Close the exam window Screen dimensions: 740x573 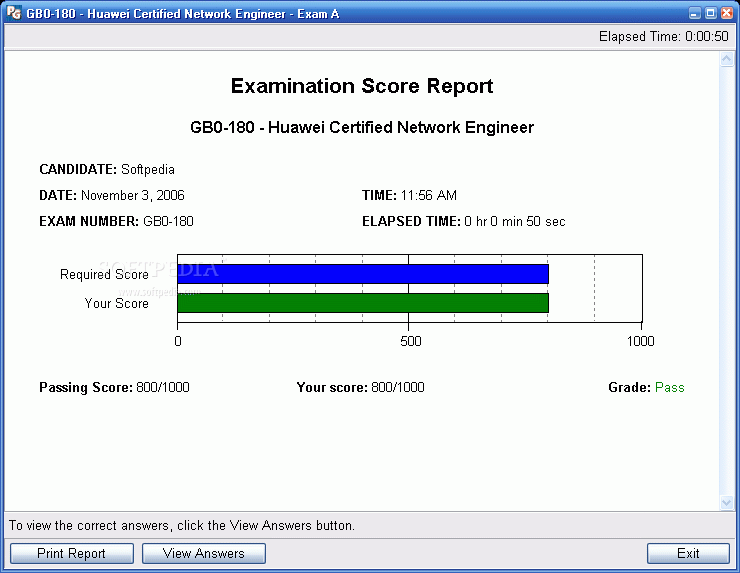[727, 13]
